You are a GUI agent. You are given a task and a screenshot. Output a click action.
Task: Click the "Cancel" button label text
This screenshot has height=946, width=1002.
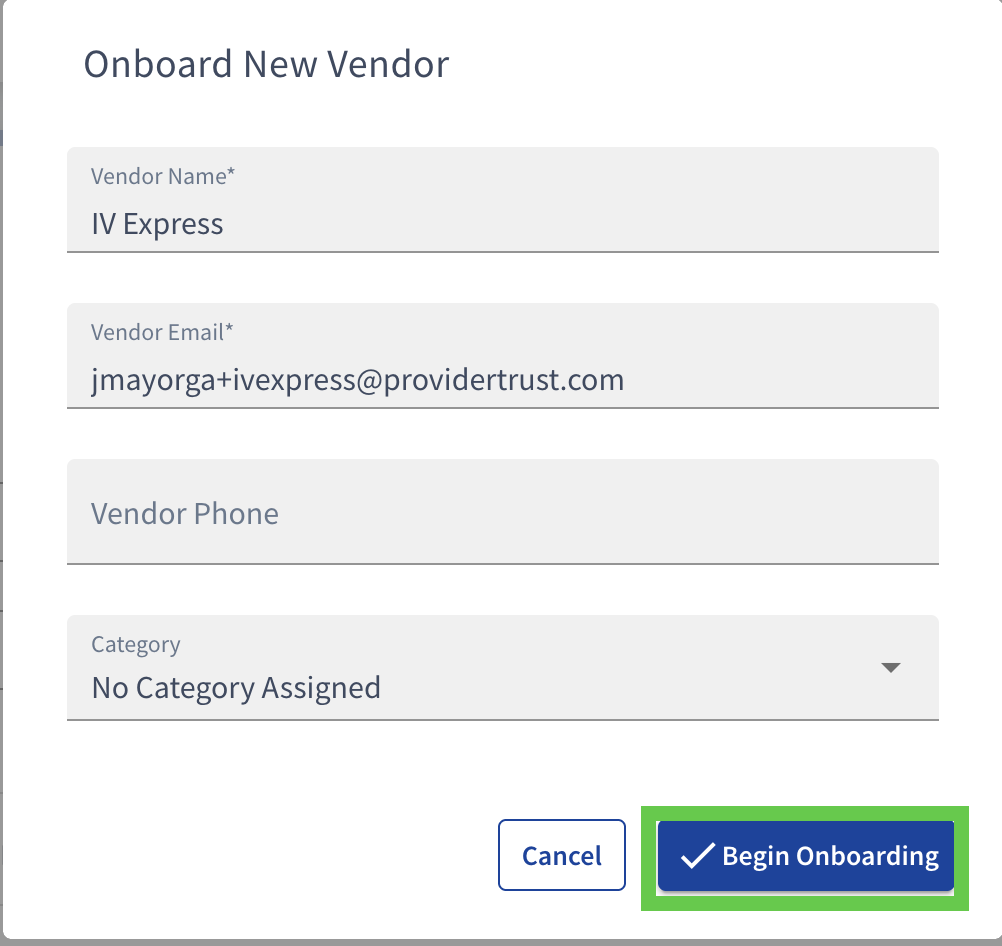click(562, 856)
